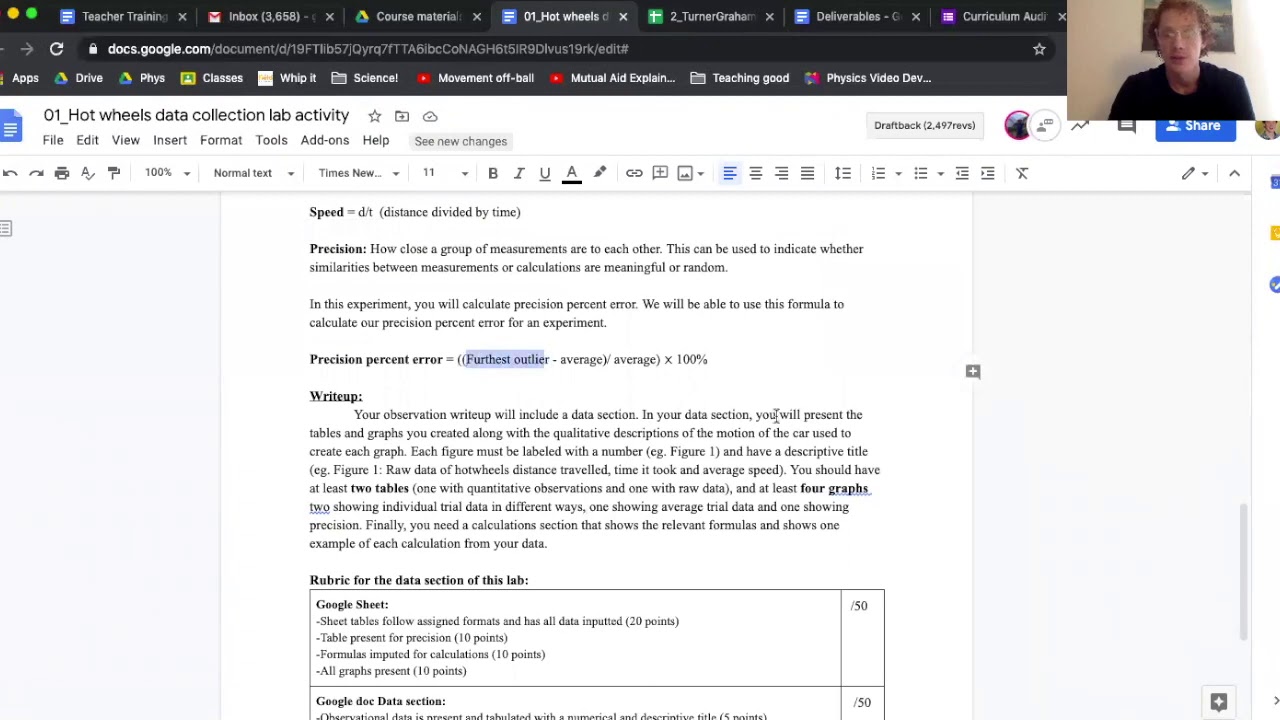Click the Decrease indent icon
Viewport: 1280px width, 720px height.
[x=962, y=173]
